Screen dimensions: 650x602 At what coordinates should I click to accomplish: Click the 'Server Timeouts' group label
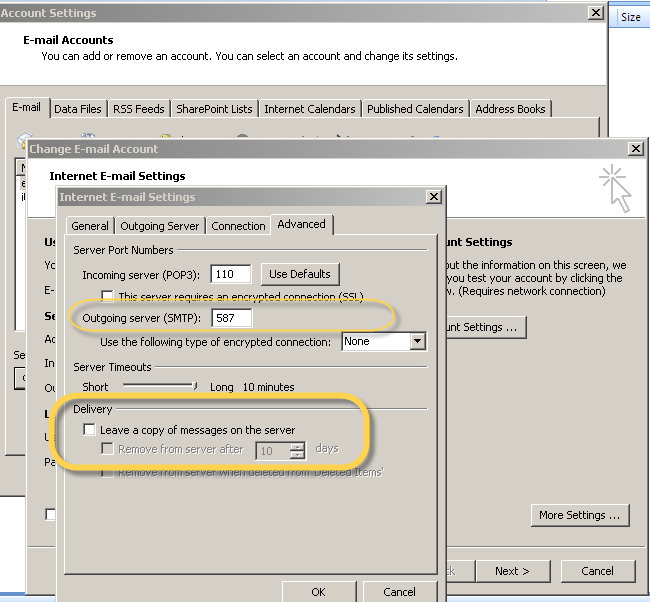pos(112,367)
